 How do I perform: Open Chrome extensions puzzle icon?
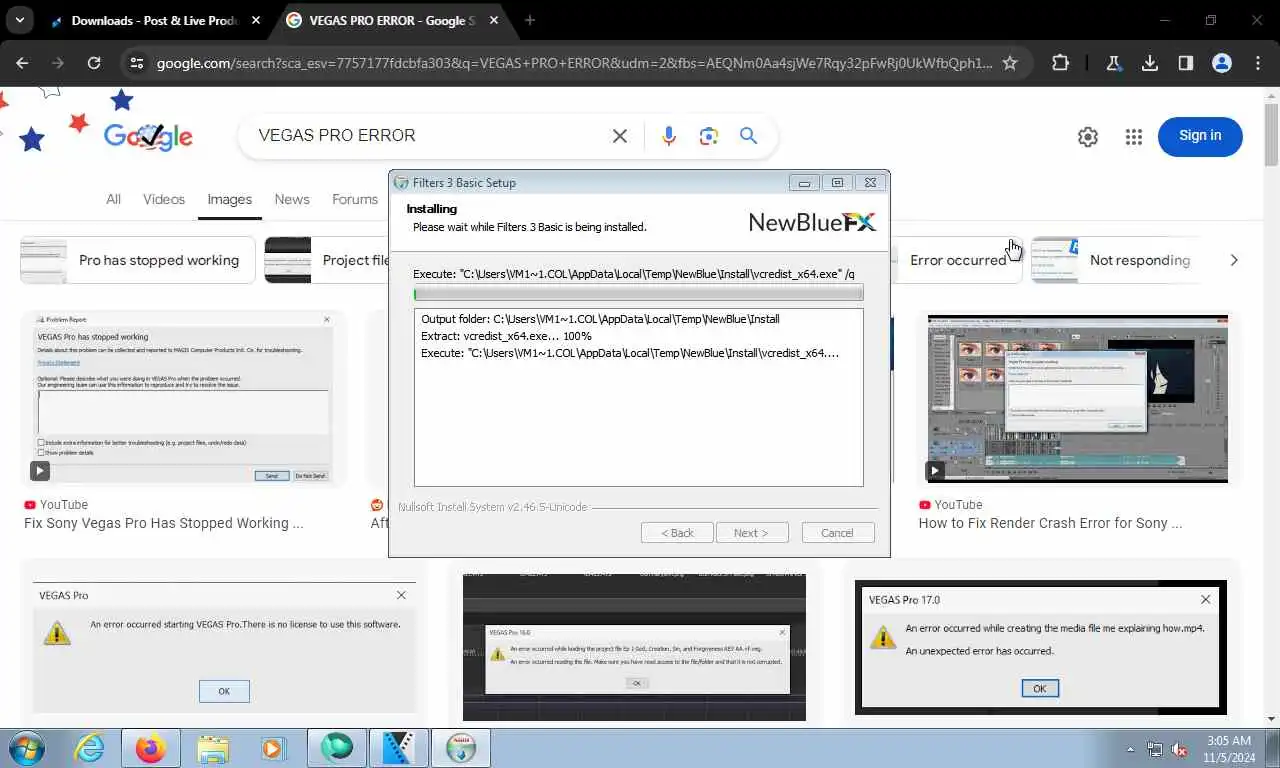pyautogui.click(x=1060, y=63)
